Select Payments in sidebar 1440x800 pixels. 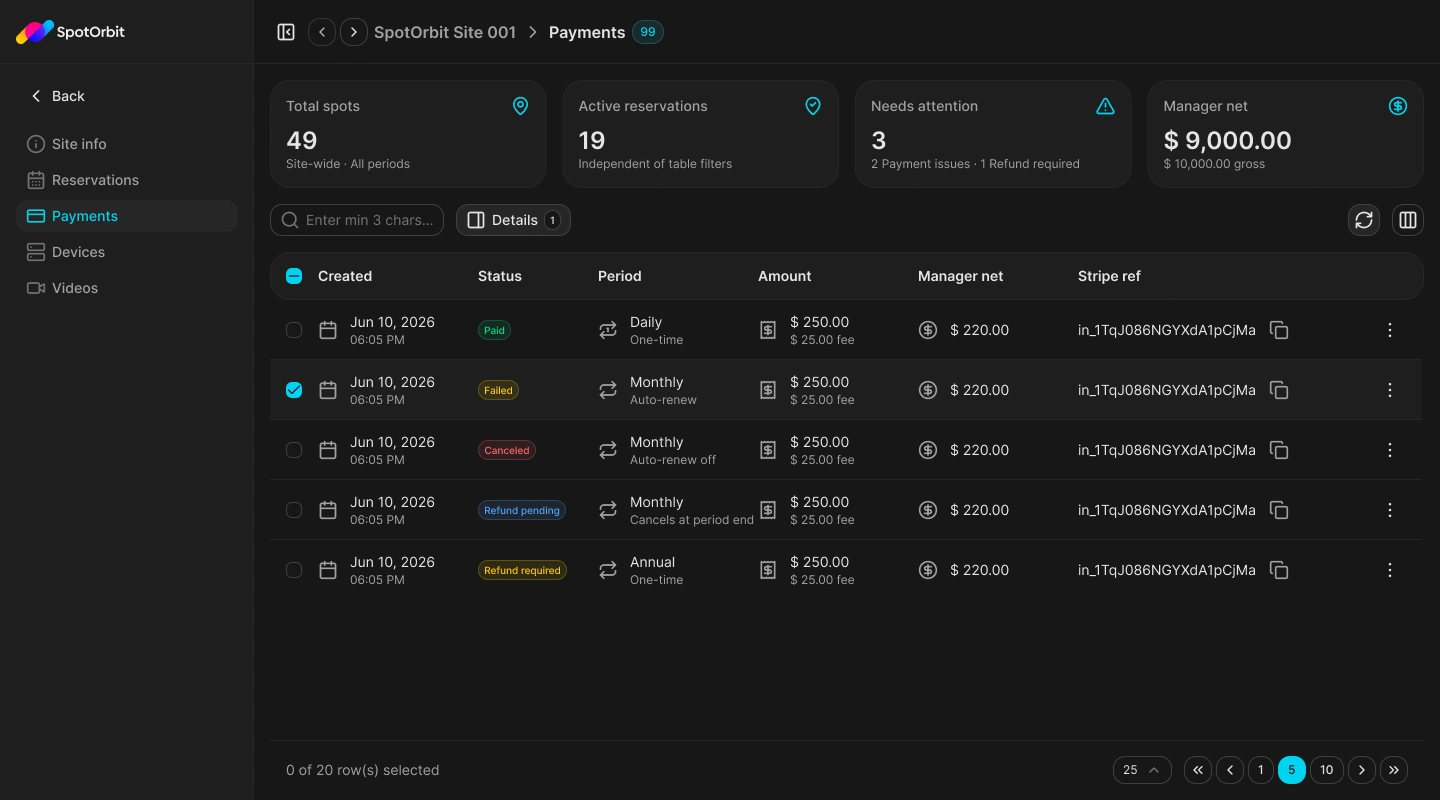[x=127, y=216]
